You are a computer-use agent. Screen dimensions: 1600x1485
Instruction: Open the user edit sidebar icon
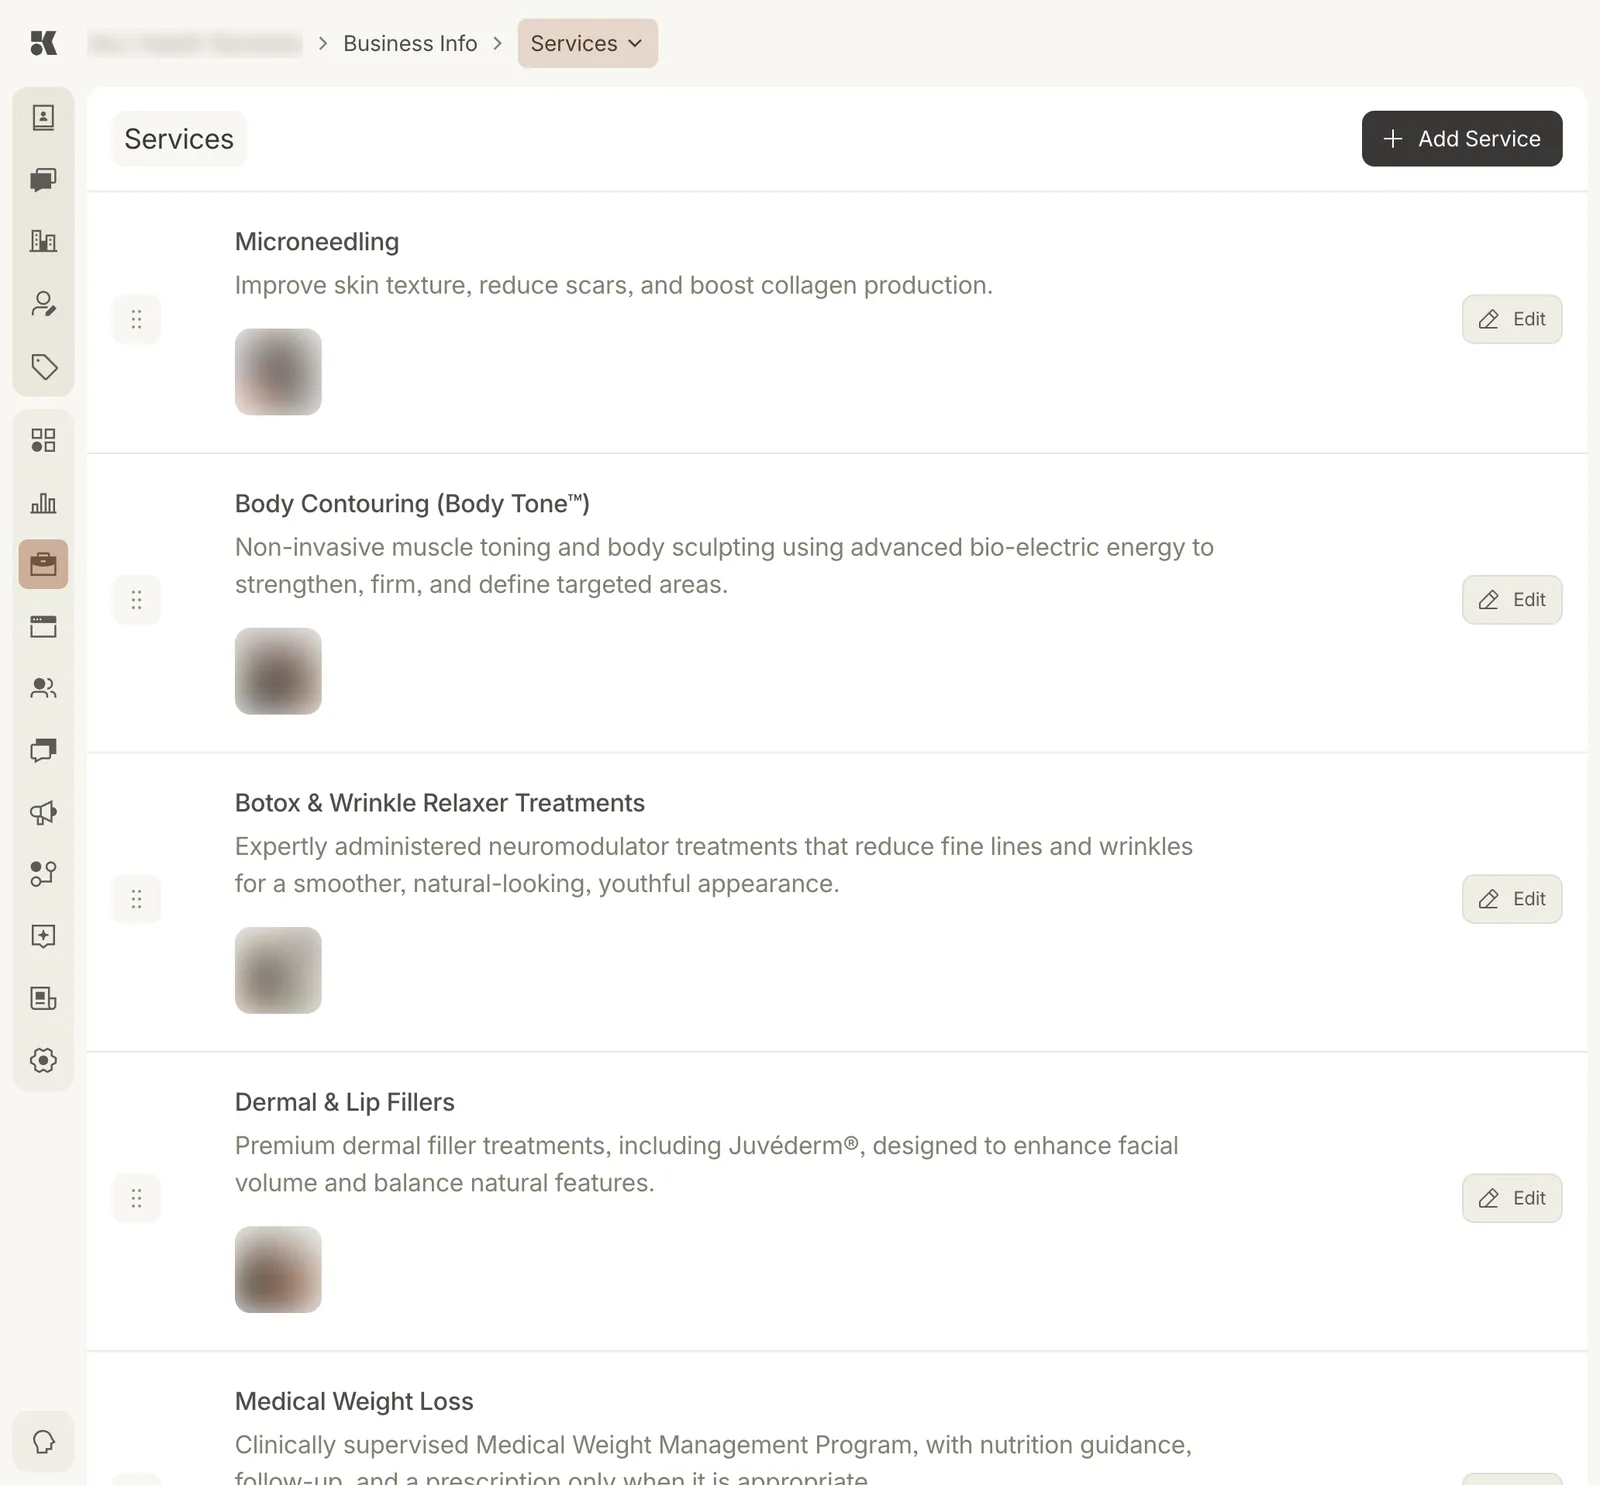43,304
